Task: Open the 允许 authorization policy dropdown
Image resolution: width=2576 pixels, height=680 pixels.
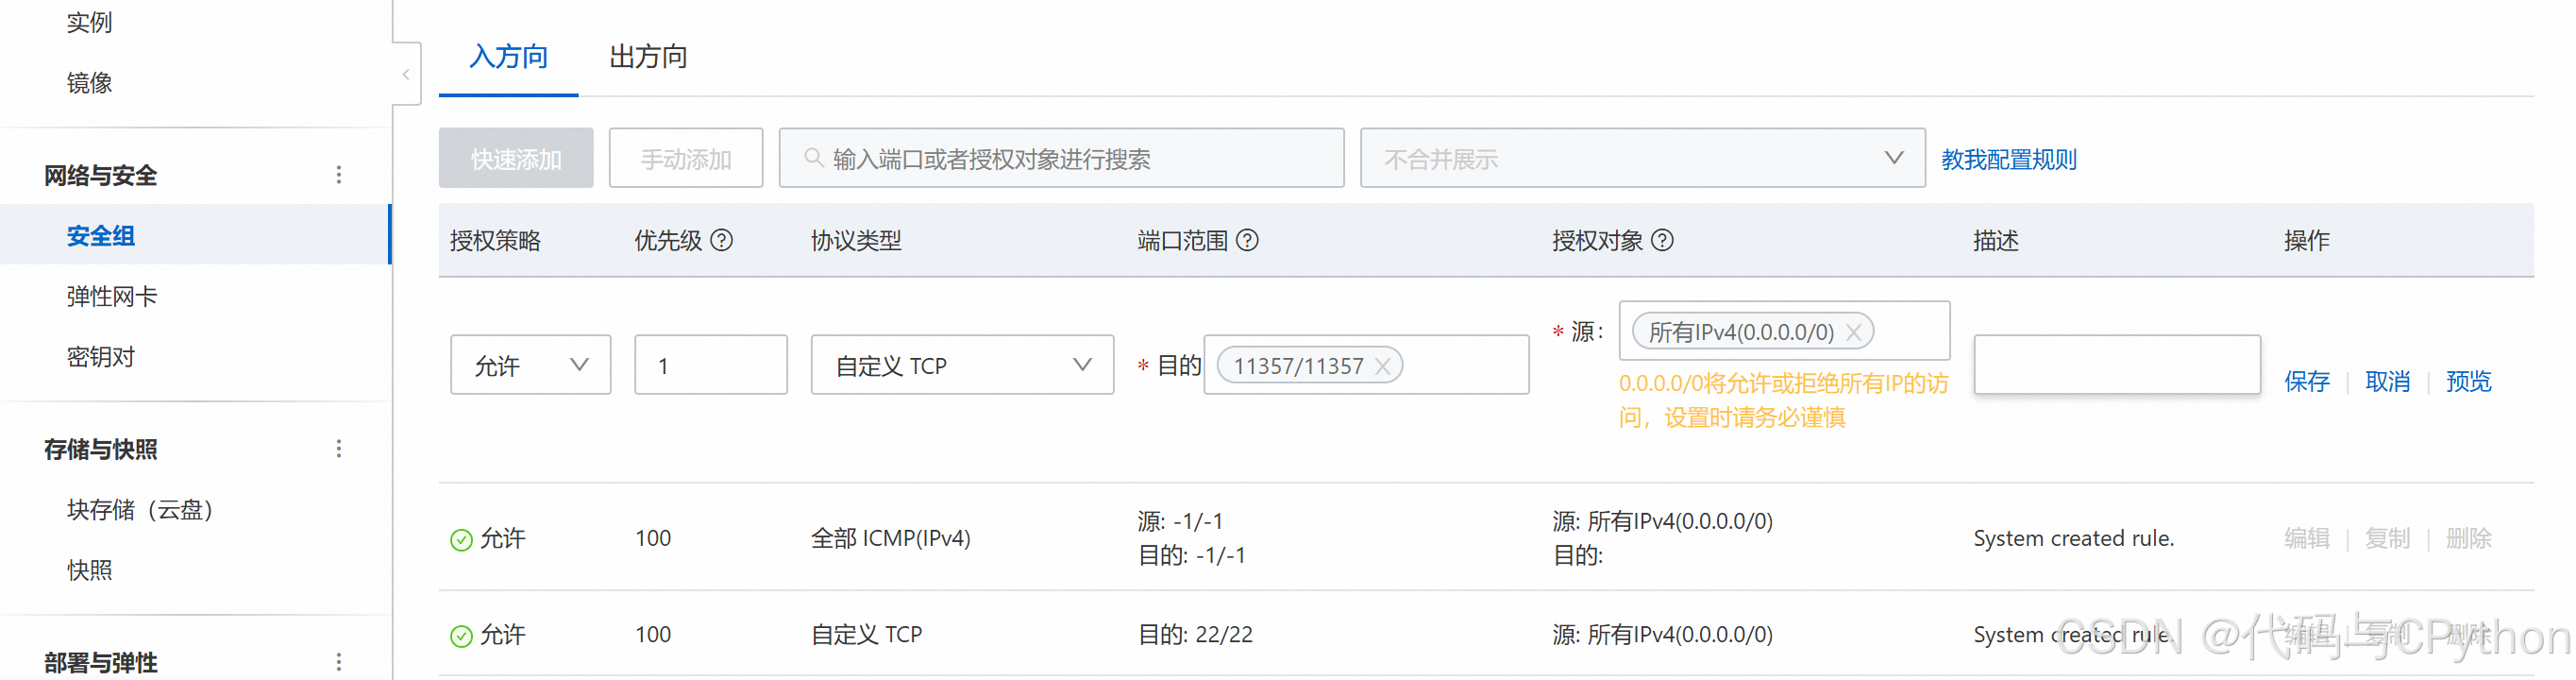Action: pos(530,365)
